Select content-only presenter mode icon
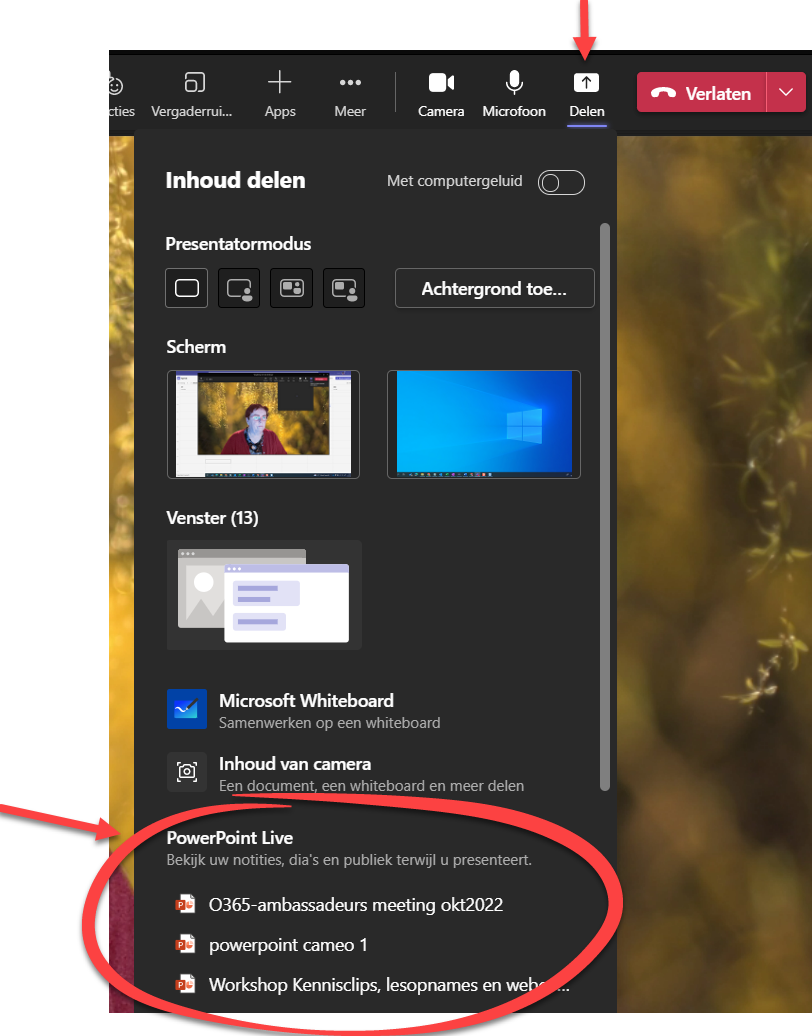The height and width of the screenshot is (1036, 812). click(186, 288)
